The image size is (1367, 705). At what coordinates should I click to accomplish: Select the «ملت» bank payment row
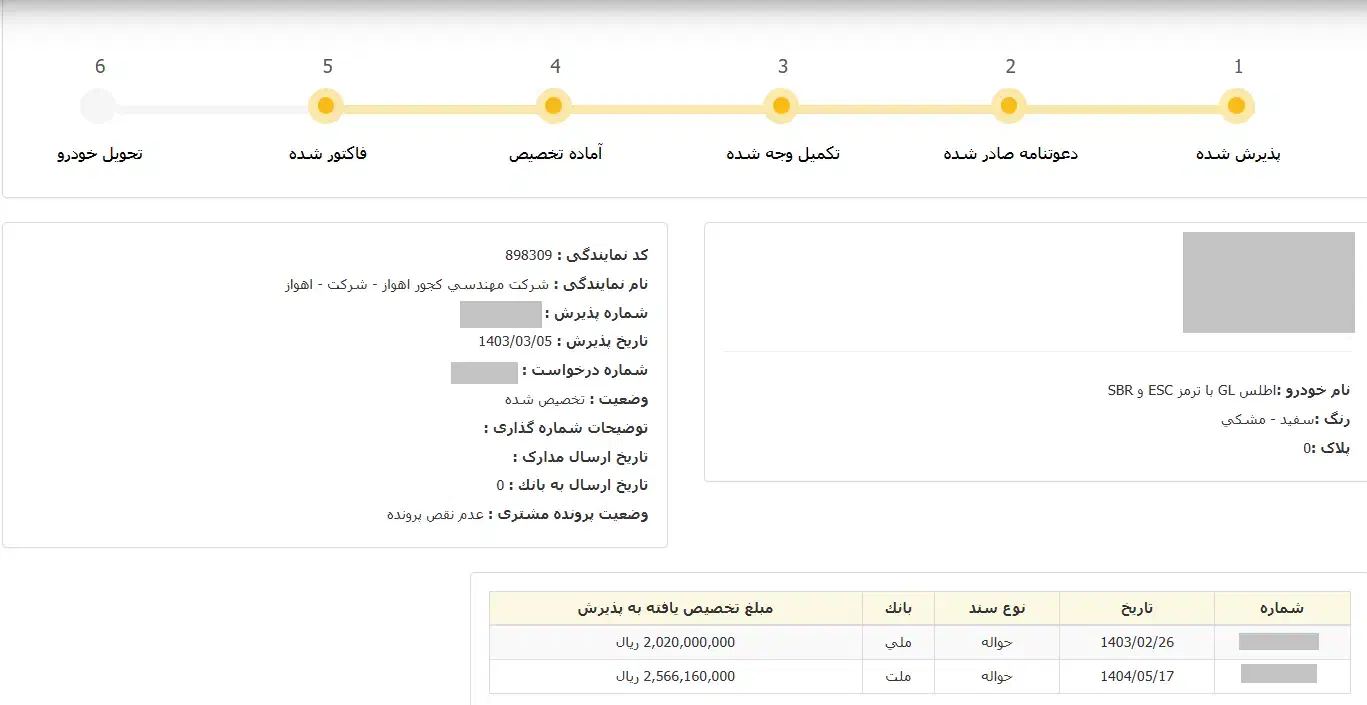click(x=900, y=676)
